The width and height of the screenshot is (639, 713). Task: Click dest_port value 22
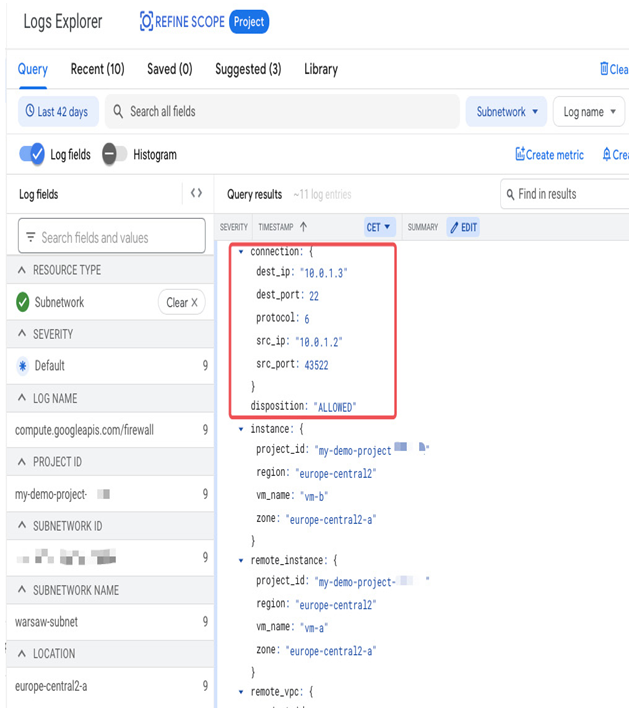pos(314,296)
